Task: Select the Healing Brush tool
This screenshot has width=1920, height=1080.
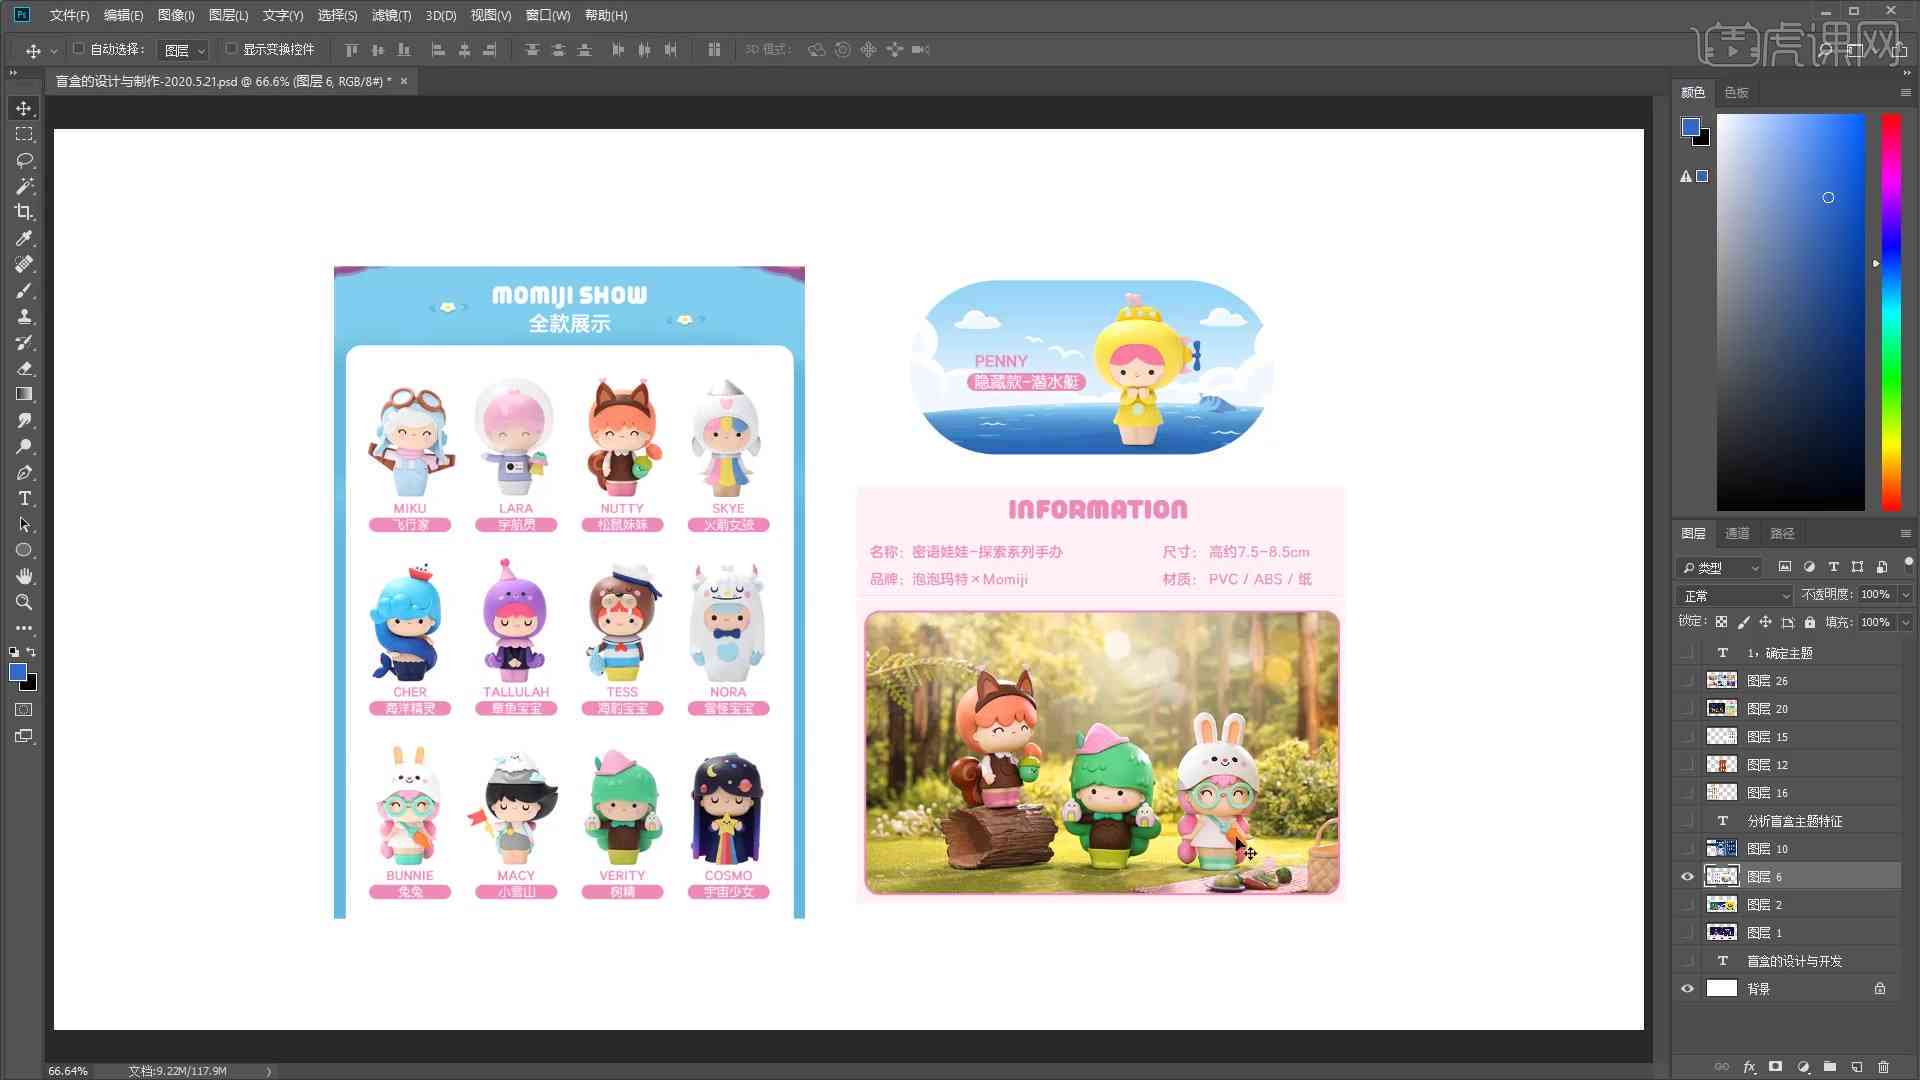Action: (x=24, y=264)
